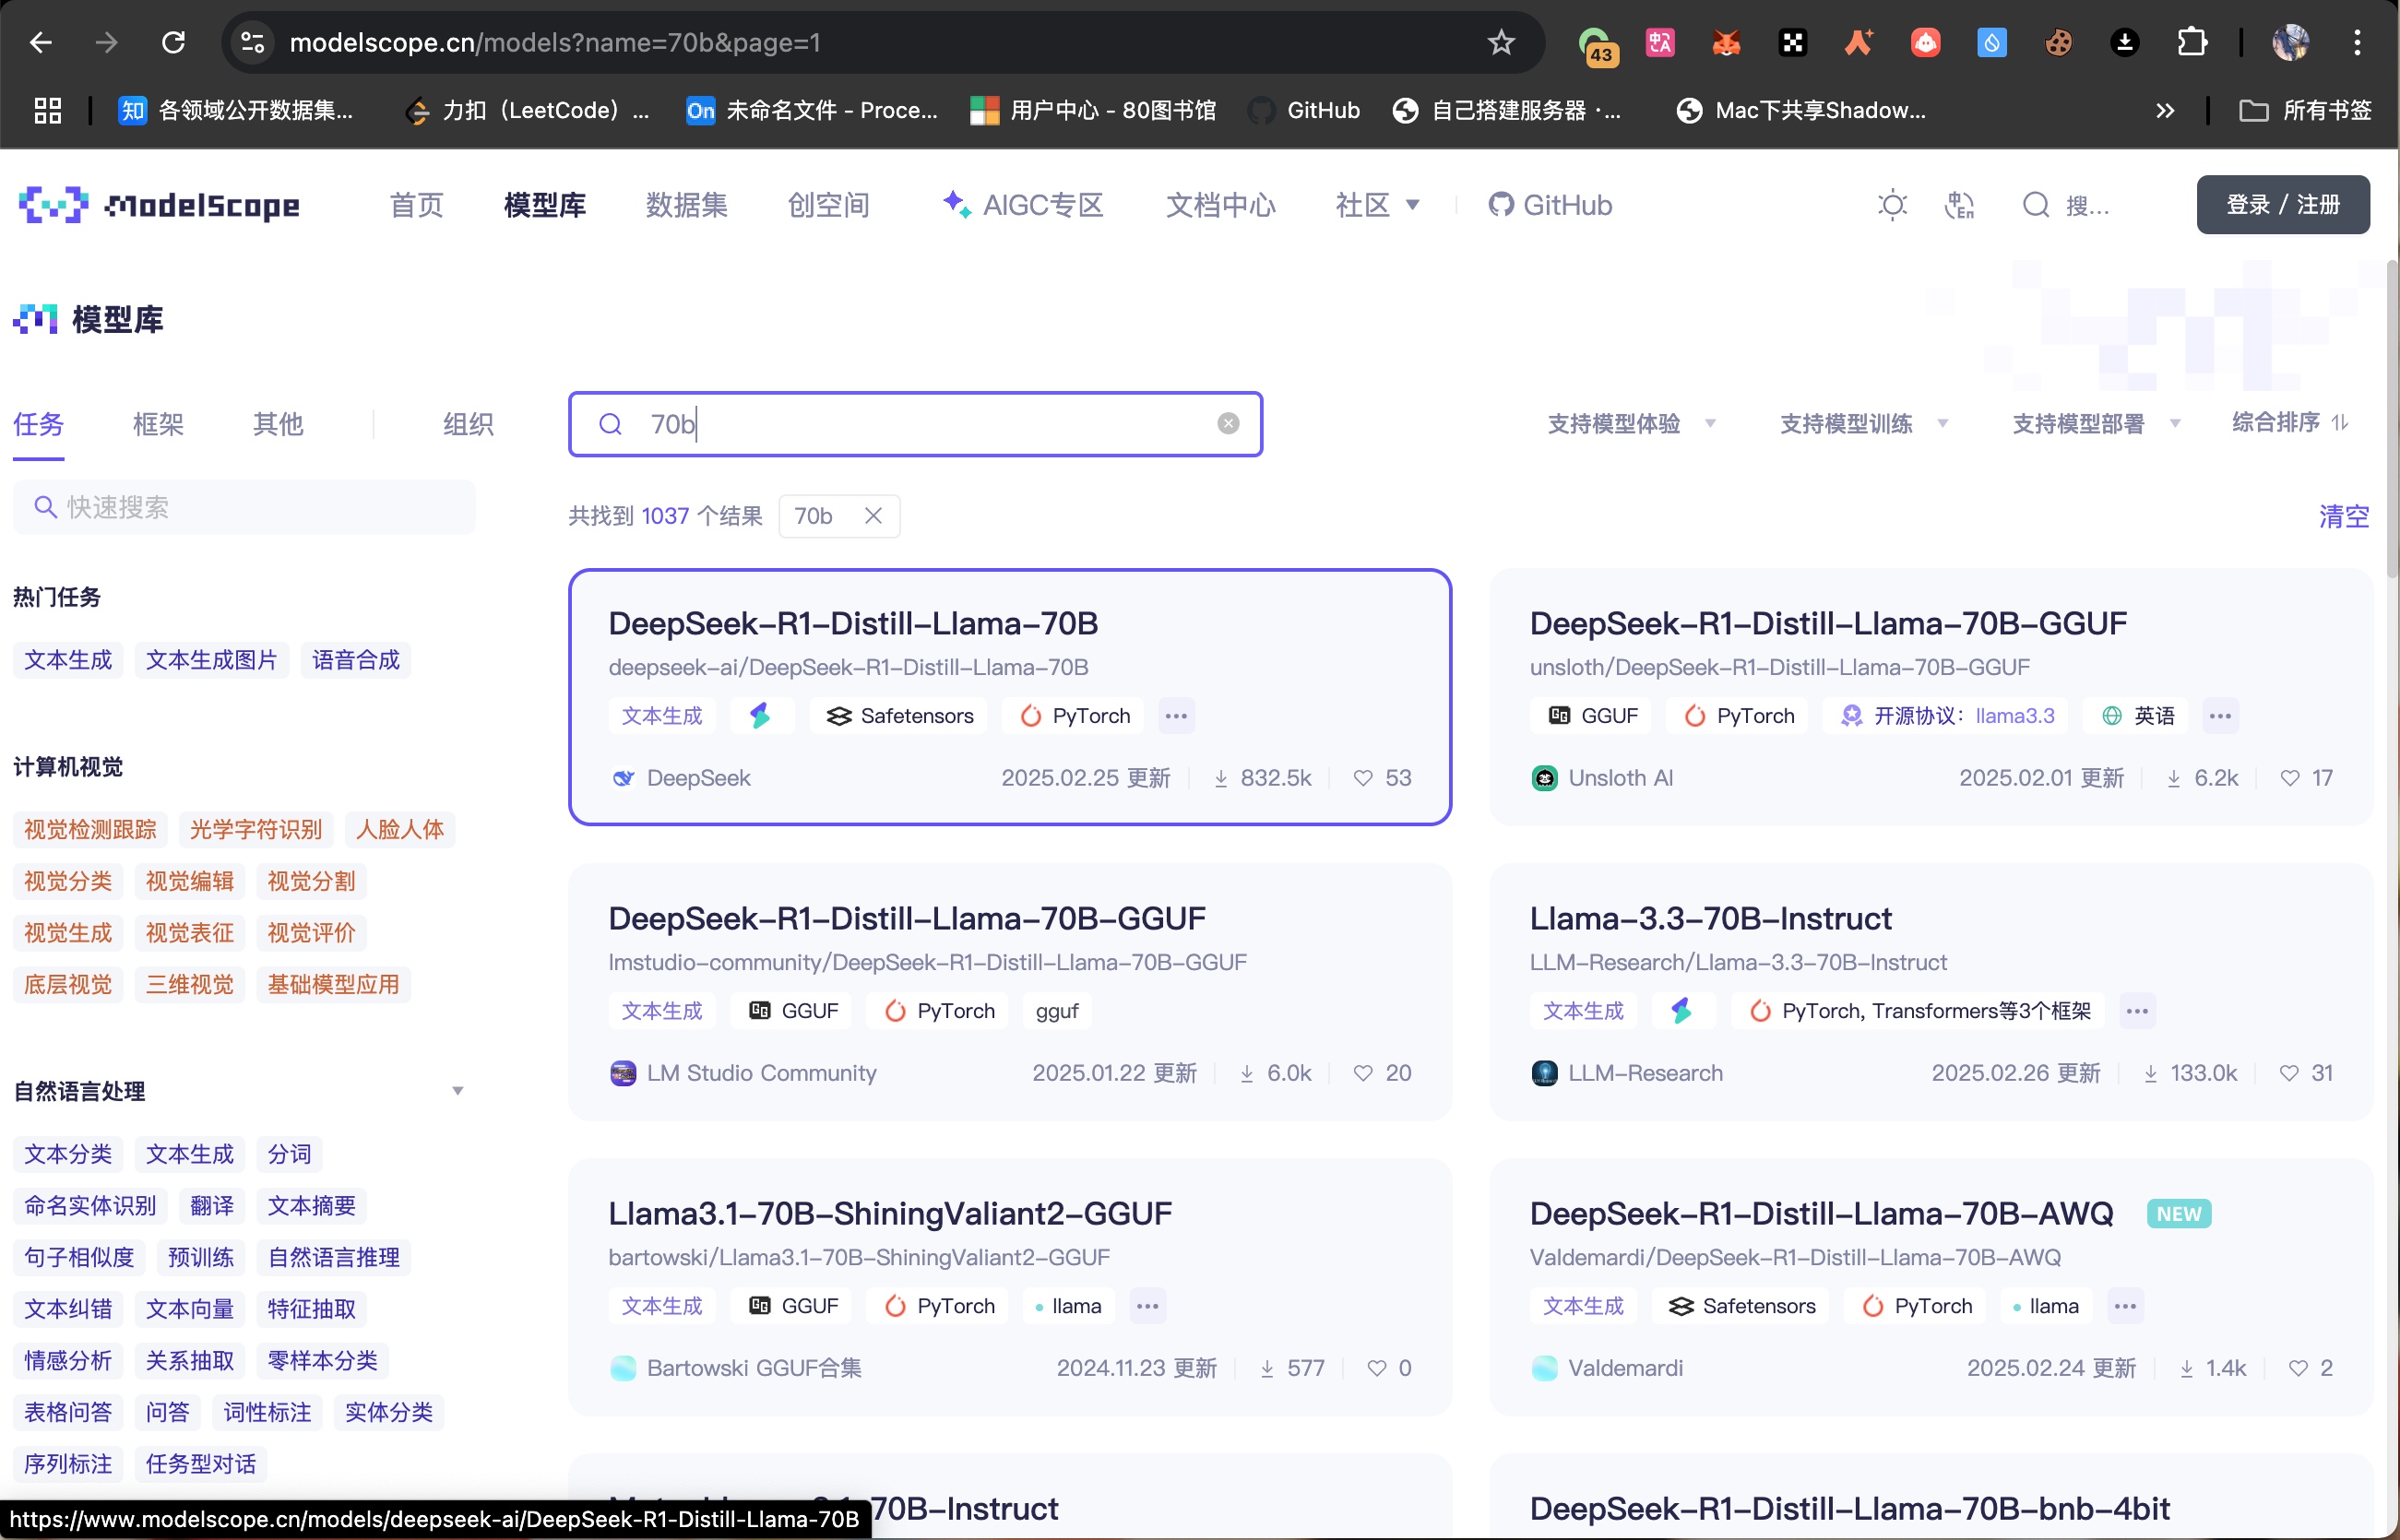Click the page vertical scrollbar
The height and width of the screenshot is (1540, 2400).
[x=2391, y=420]
